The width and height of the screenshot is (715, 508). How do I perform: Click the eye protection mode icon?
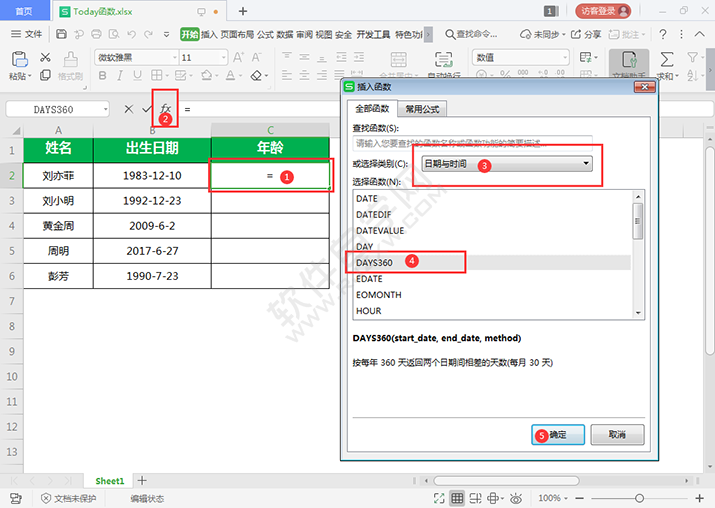[516, 498]
